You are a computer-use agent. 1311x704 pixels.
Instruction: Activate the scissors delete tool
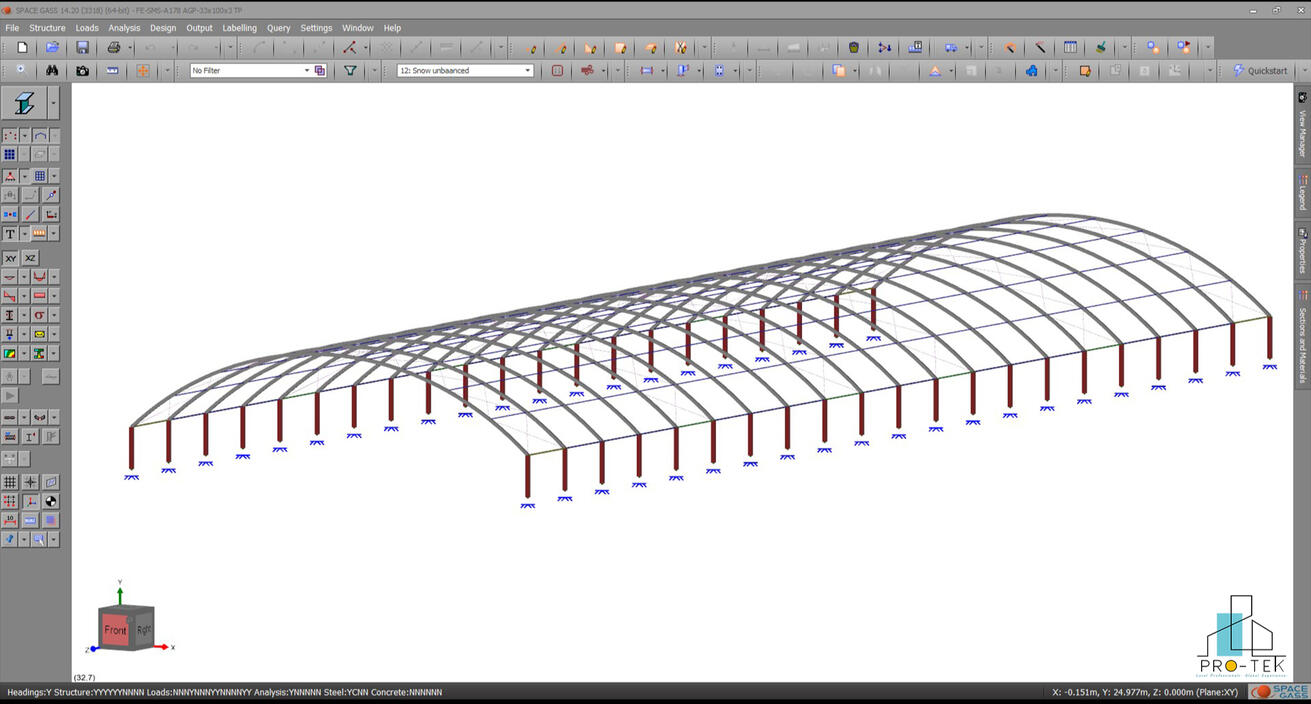pos(679,48)
